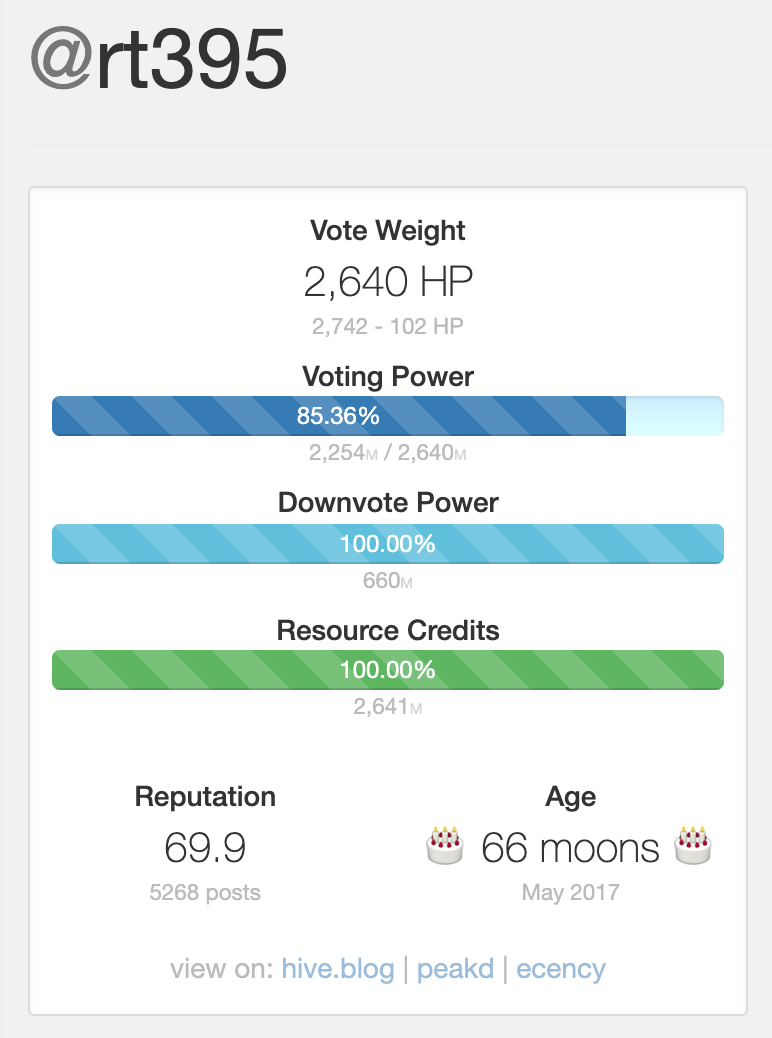Click the Voting Power 85.36% progress bar
Viewport: 772px width, 1038px height.
338,416
